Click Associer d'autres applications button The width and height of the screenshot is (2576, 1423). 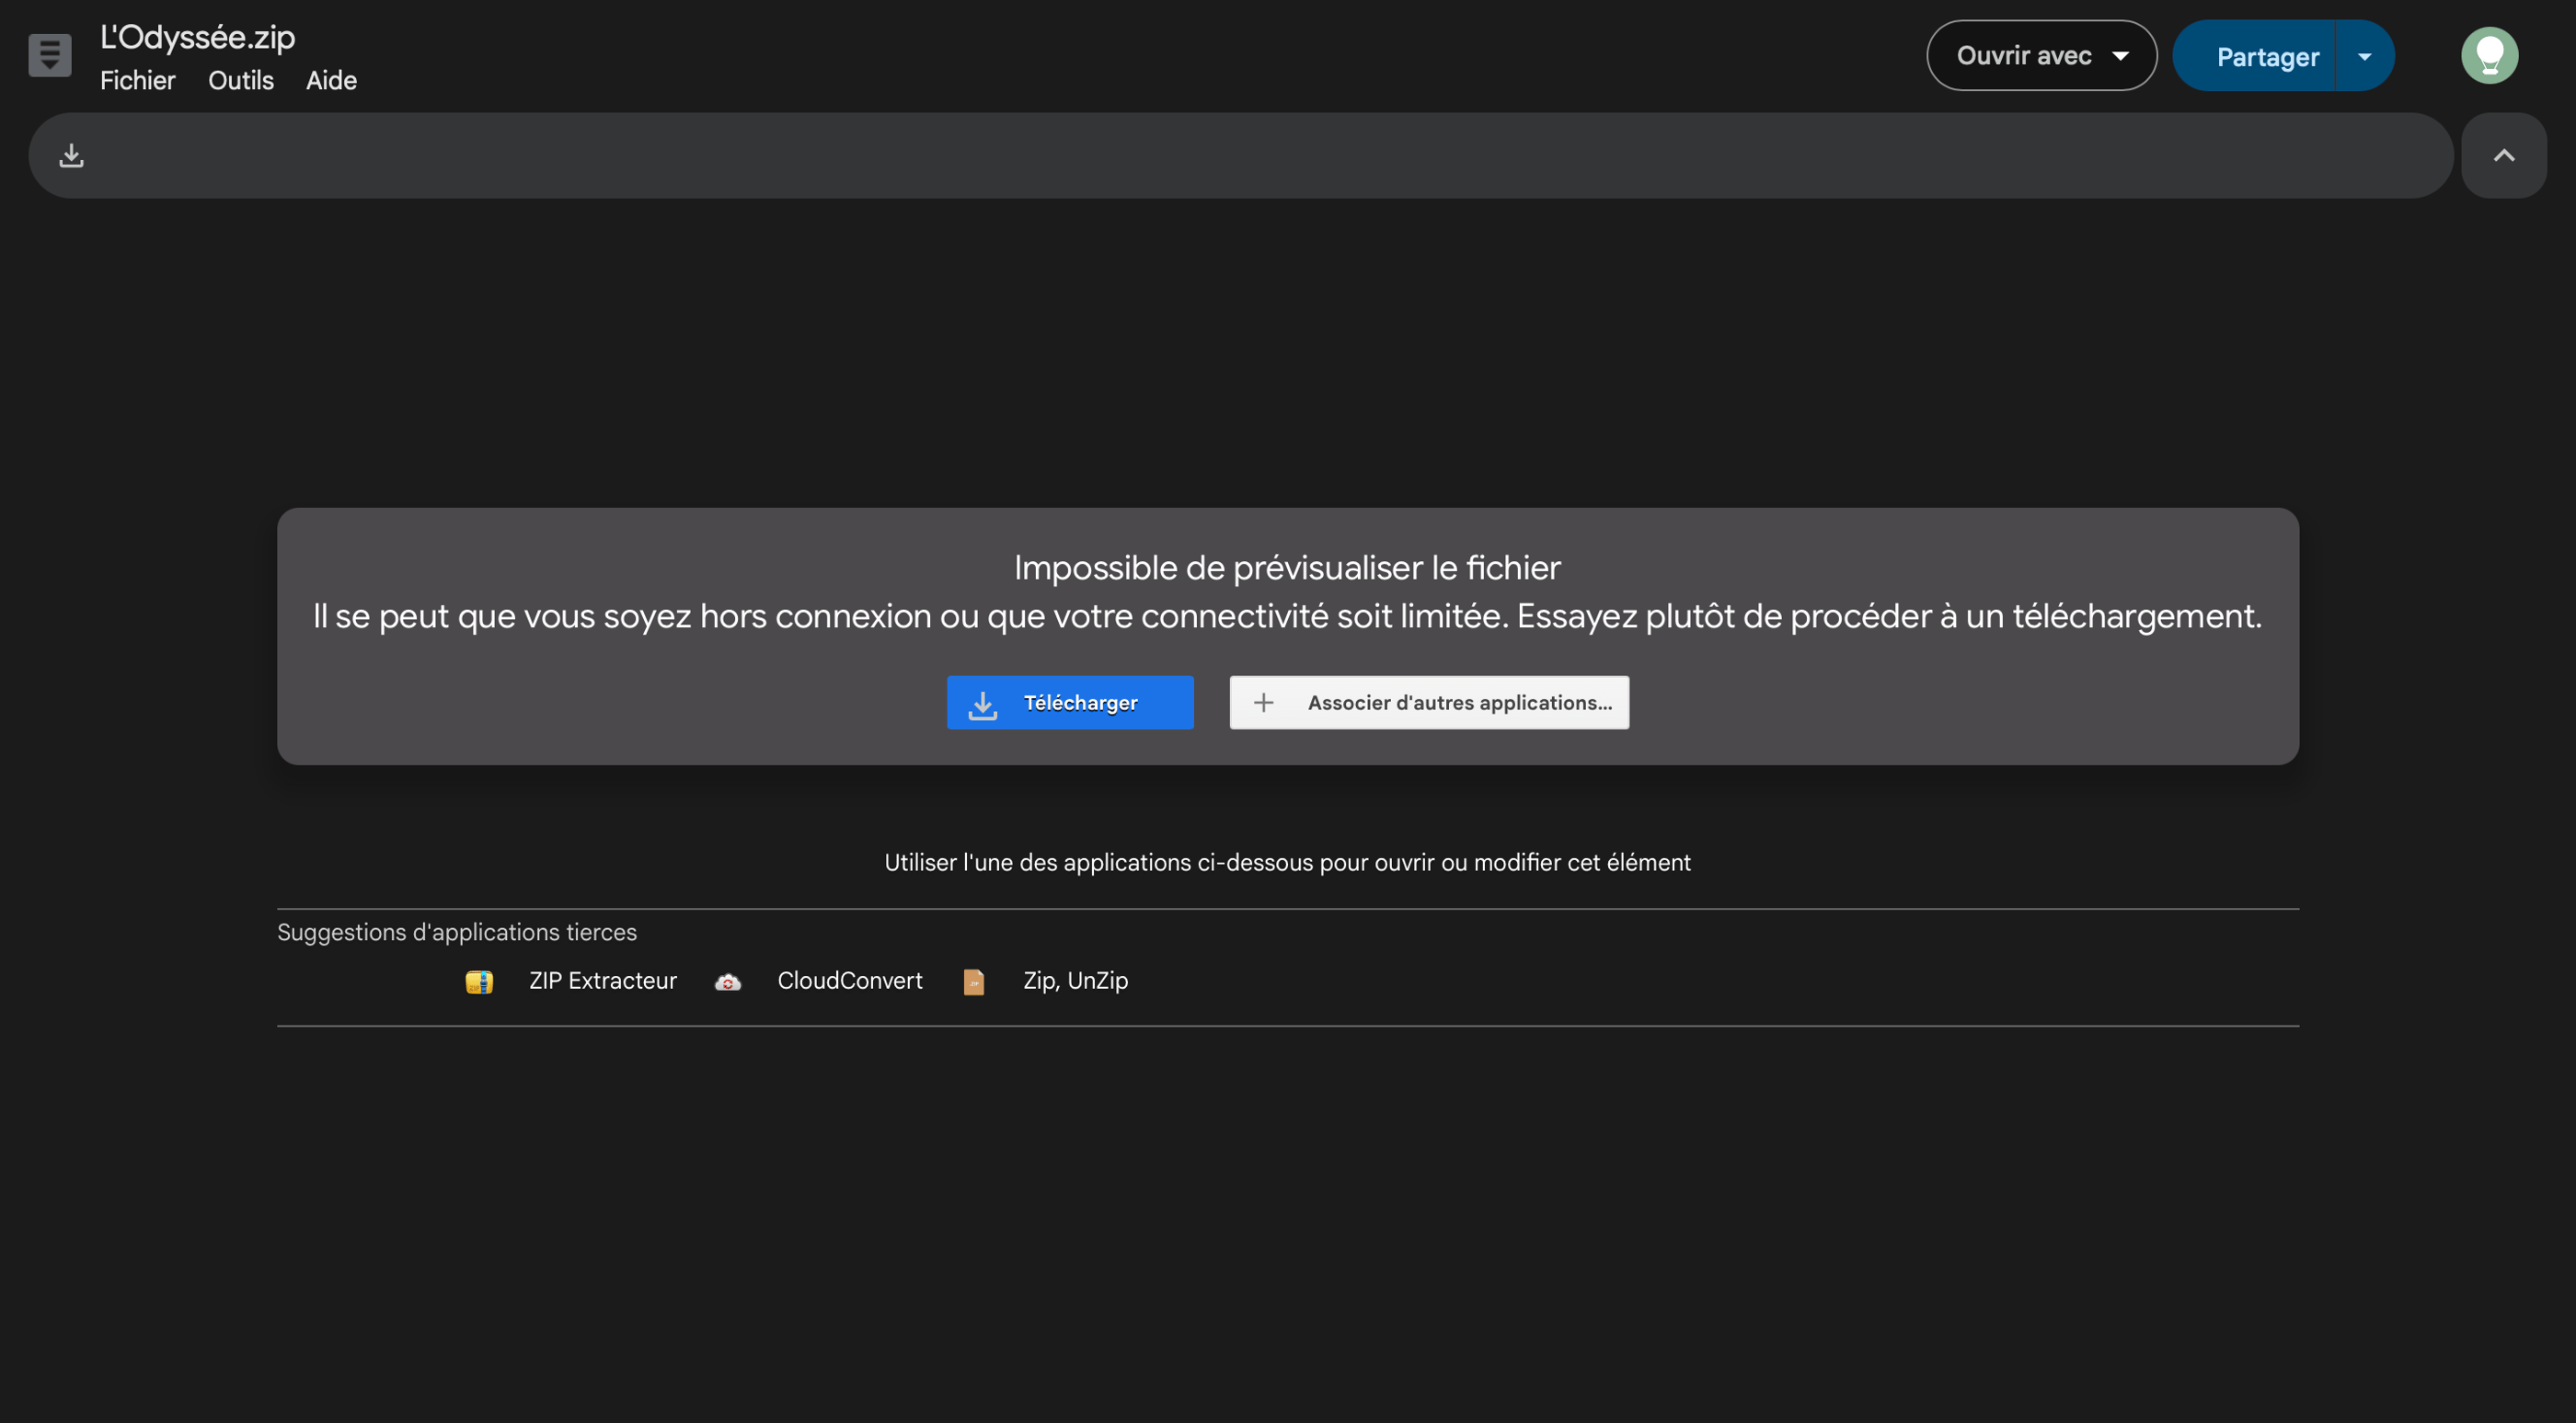[1458, 703]
